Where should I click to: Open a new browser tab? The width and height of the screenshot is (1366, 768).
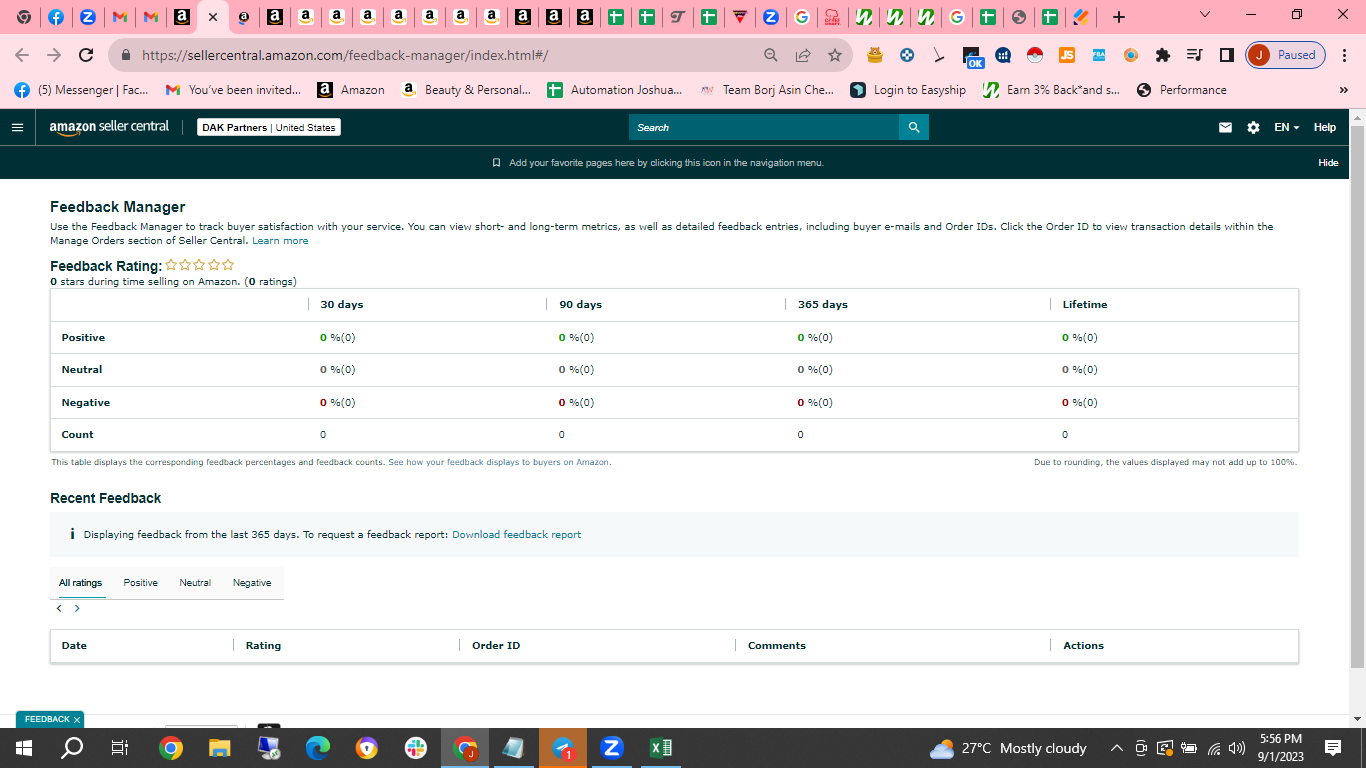click(x=1119, y=17)
